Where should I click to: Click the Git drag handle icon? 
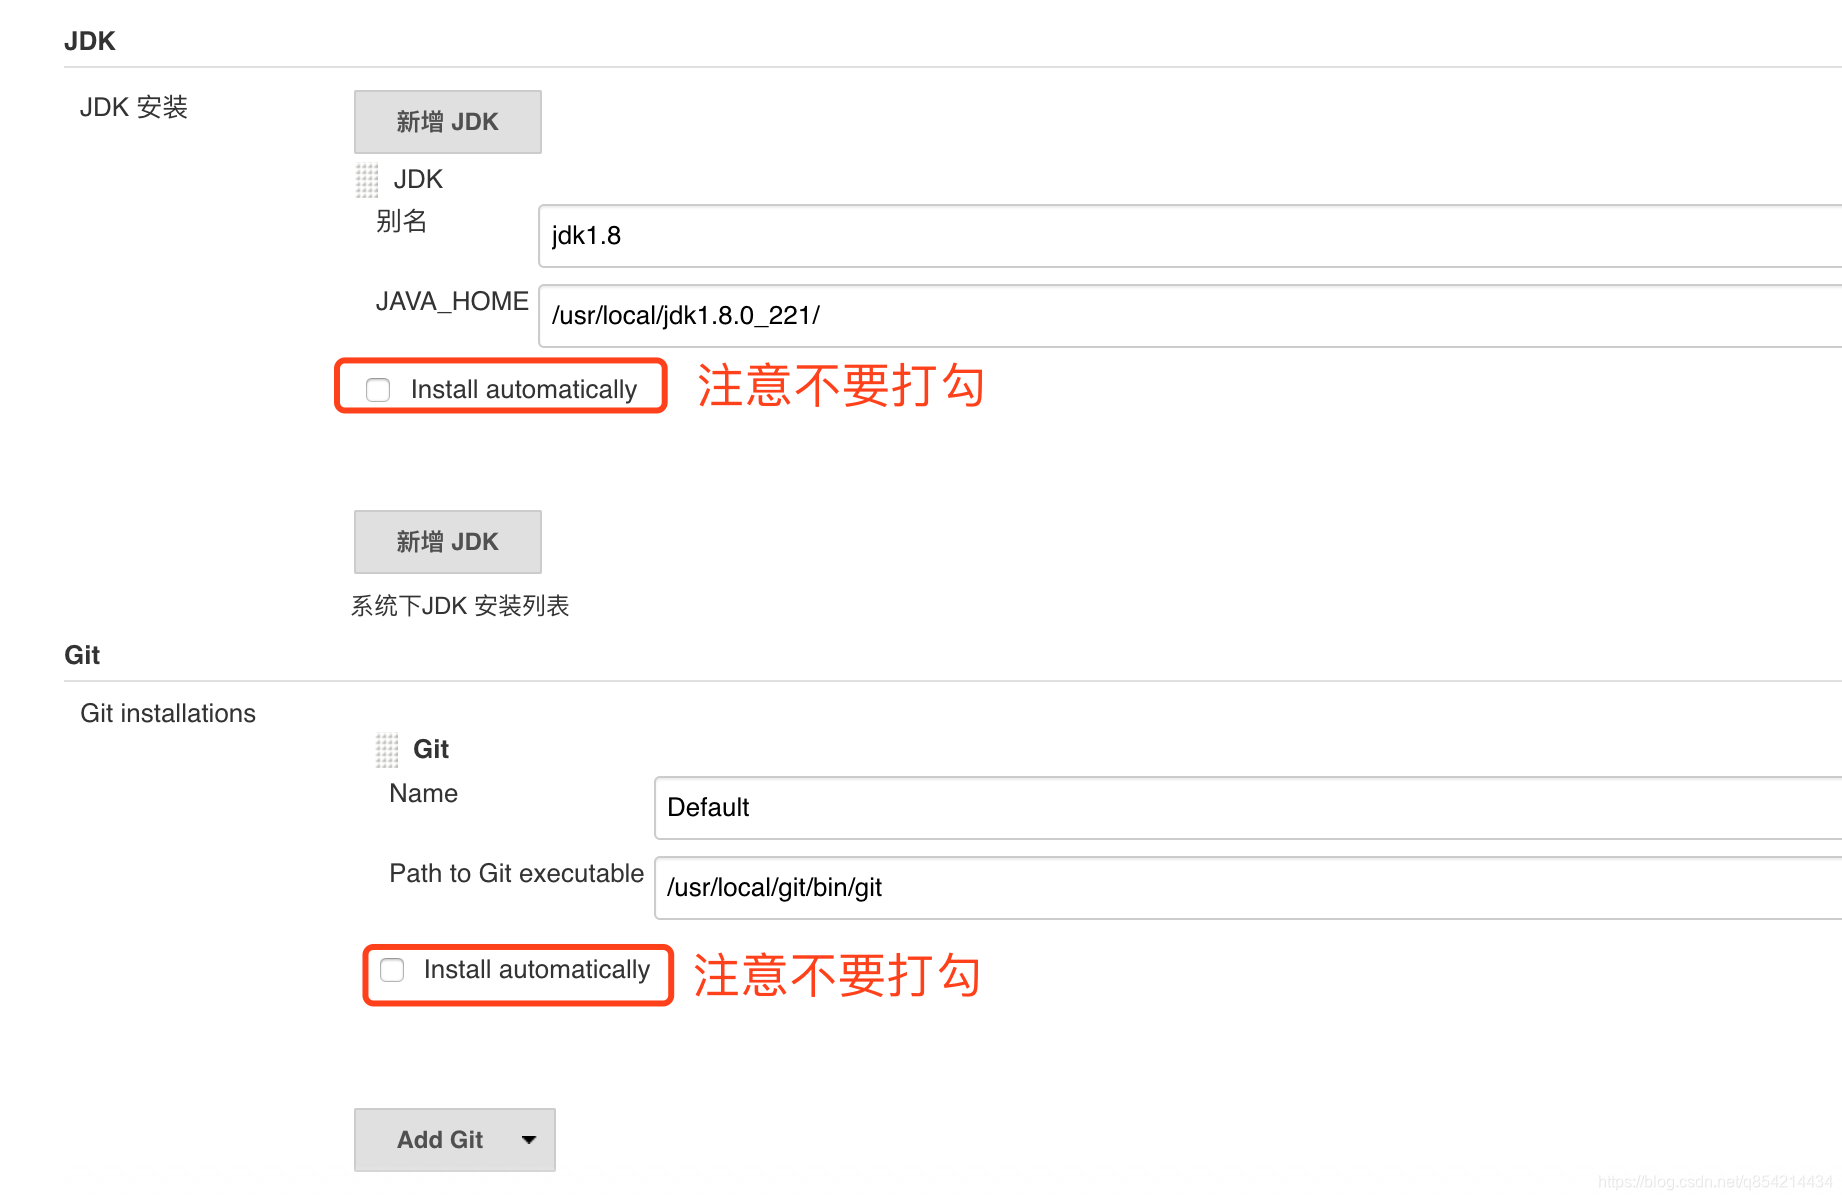pos(386,750)
